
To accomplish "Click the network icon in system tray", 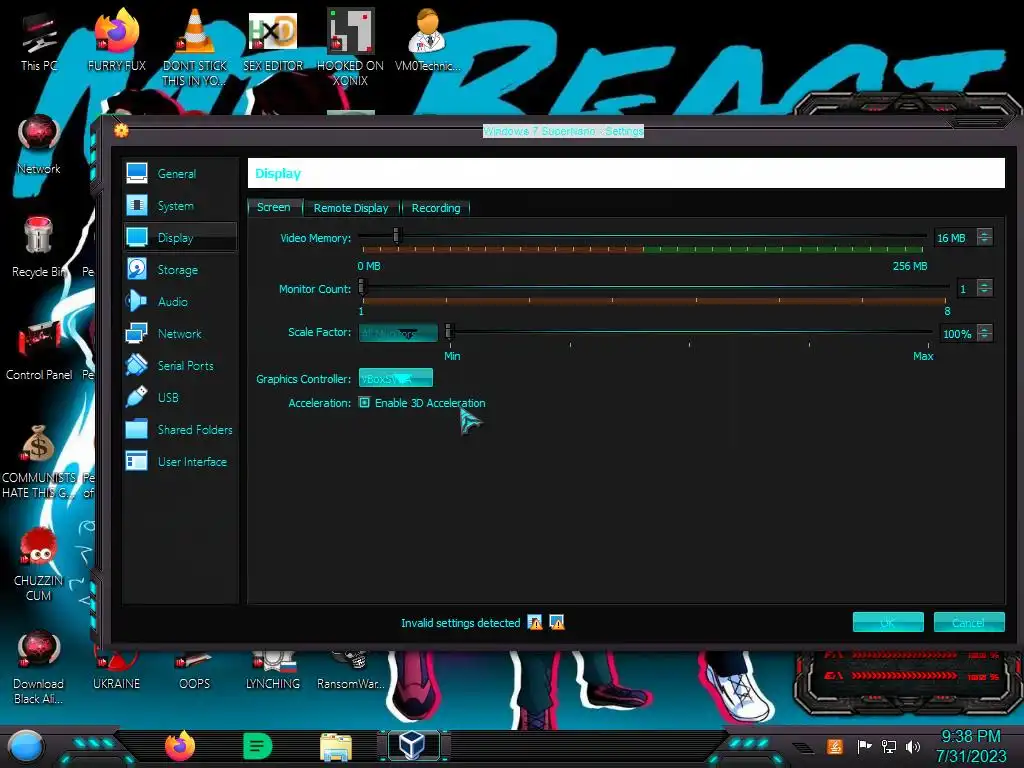I will pyautogui.click(x=888, y=746).
